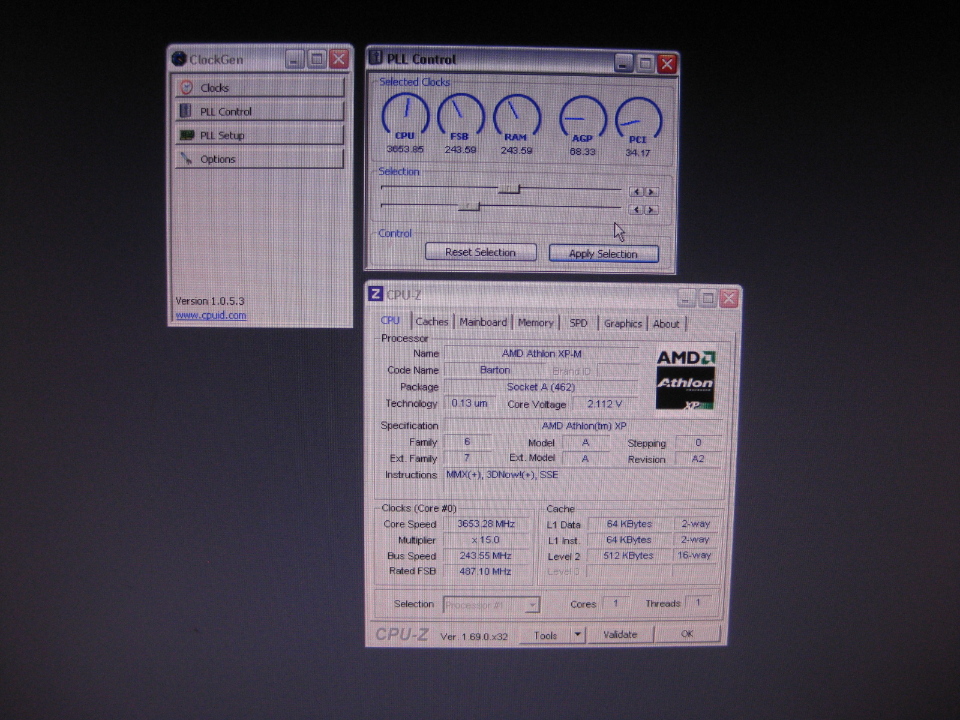Click the Threads value field
Image resolution: width=960 pixels, height=720 pixels.
[x=699, y=602]
